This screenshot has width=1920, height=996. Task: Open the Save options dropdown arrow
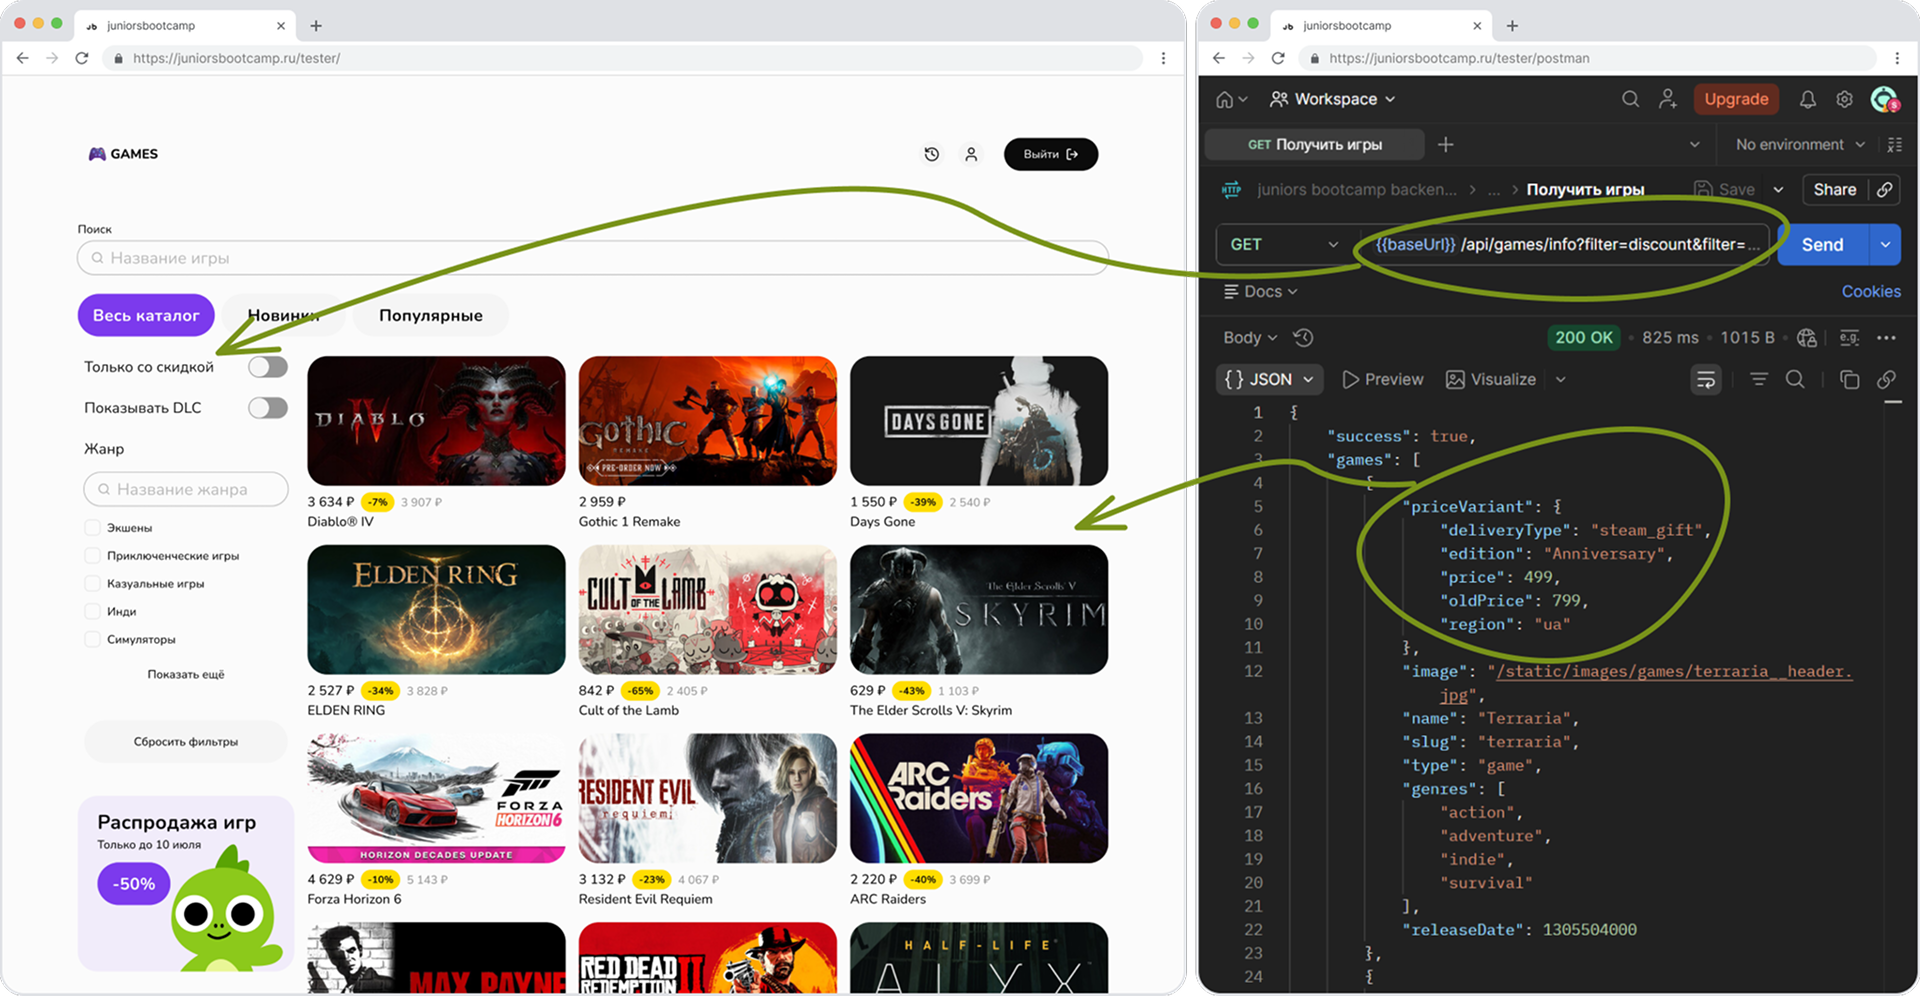pyautogui.click(x=1778, y=189)
